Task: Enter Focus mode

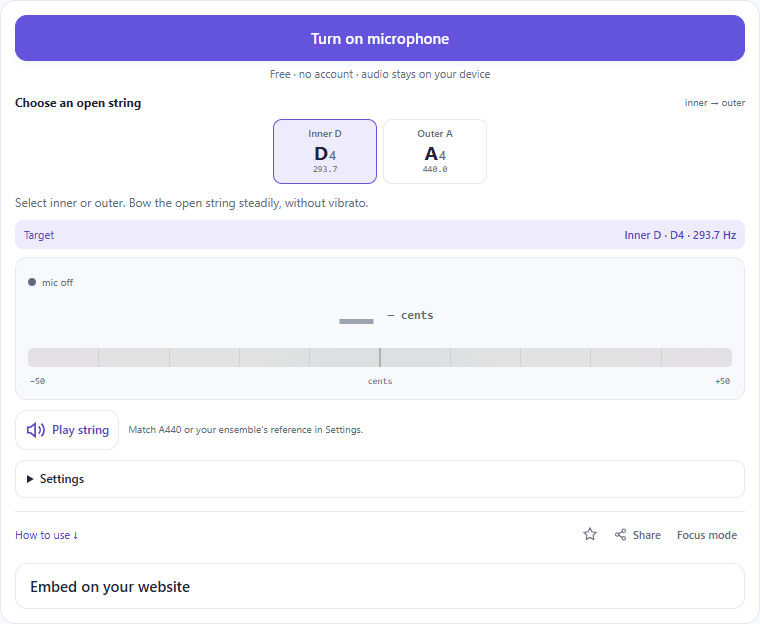Action: pos(707,535)
